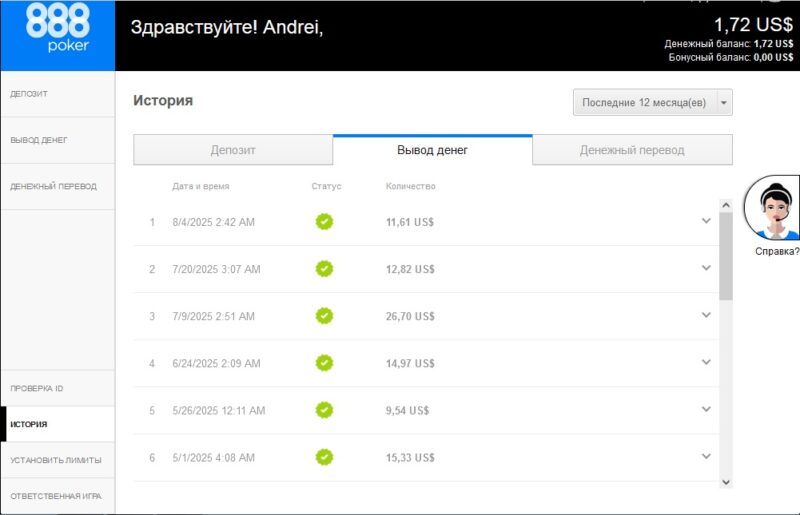Viewport: 800px width, 515px height.
Task: Expand the 8/4/2025 2:42 AM withdrawal row
Action: point(706,221)
